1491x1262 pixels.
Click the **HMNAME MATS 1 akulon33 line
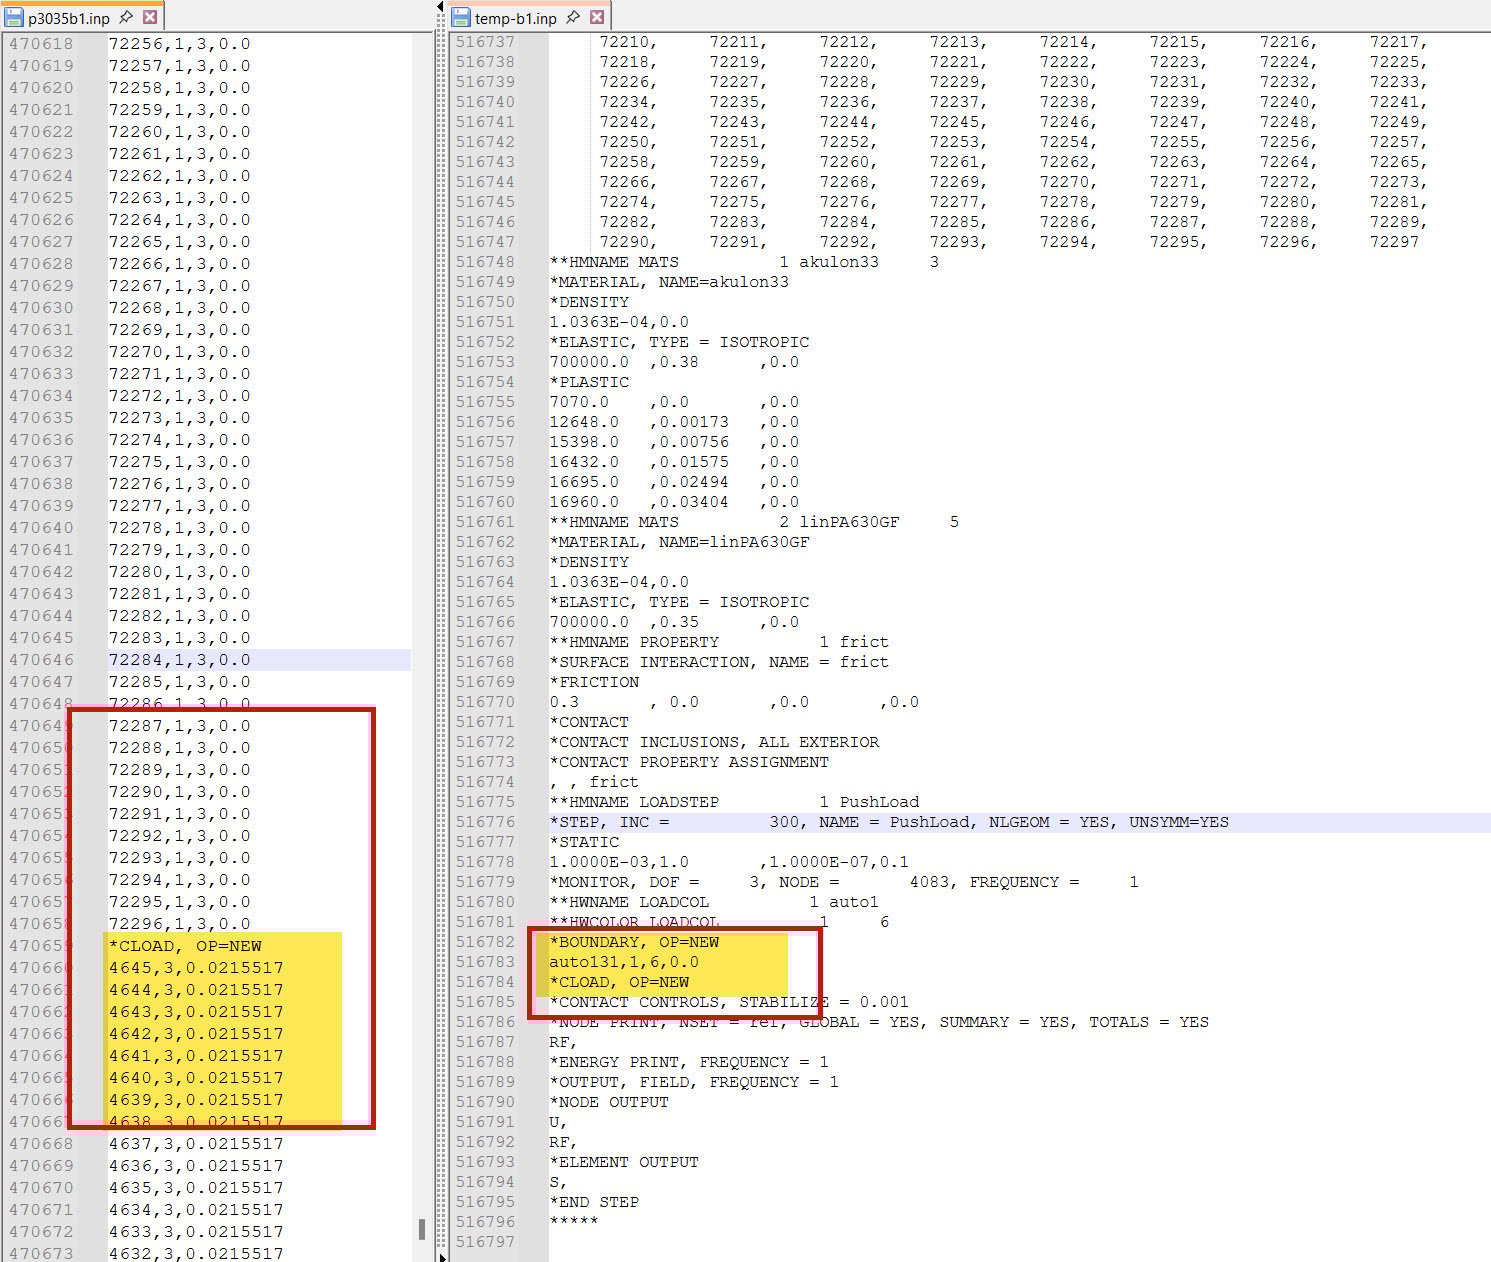coord(744,262)
